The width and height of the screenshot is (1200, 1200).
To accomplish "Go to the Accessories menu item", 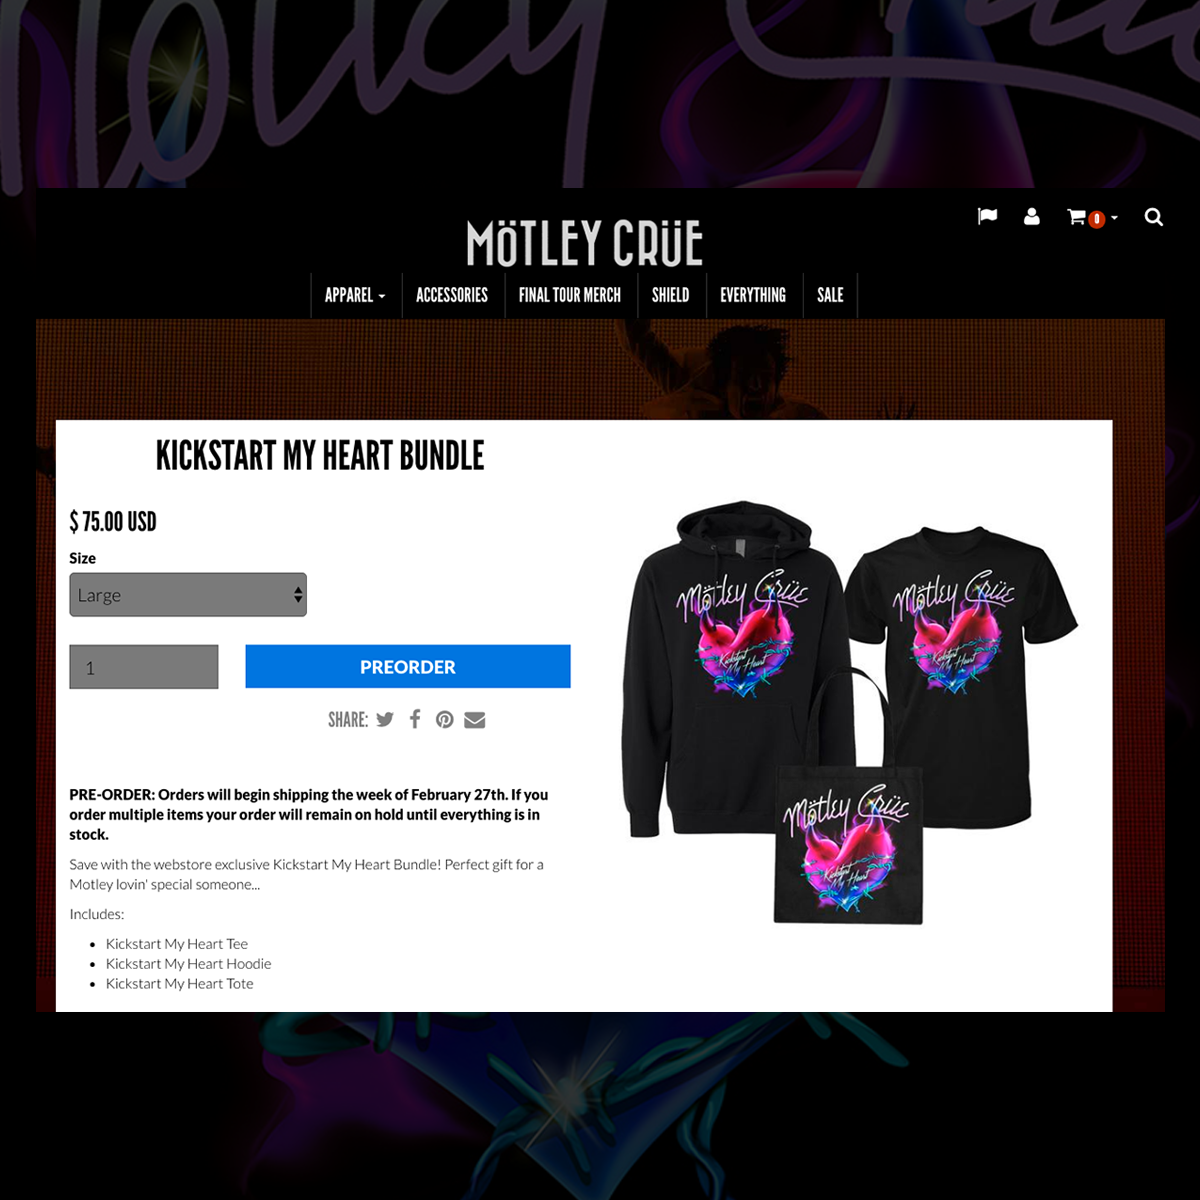I will [x=452, y=295].
